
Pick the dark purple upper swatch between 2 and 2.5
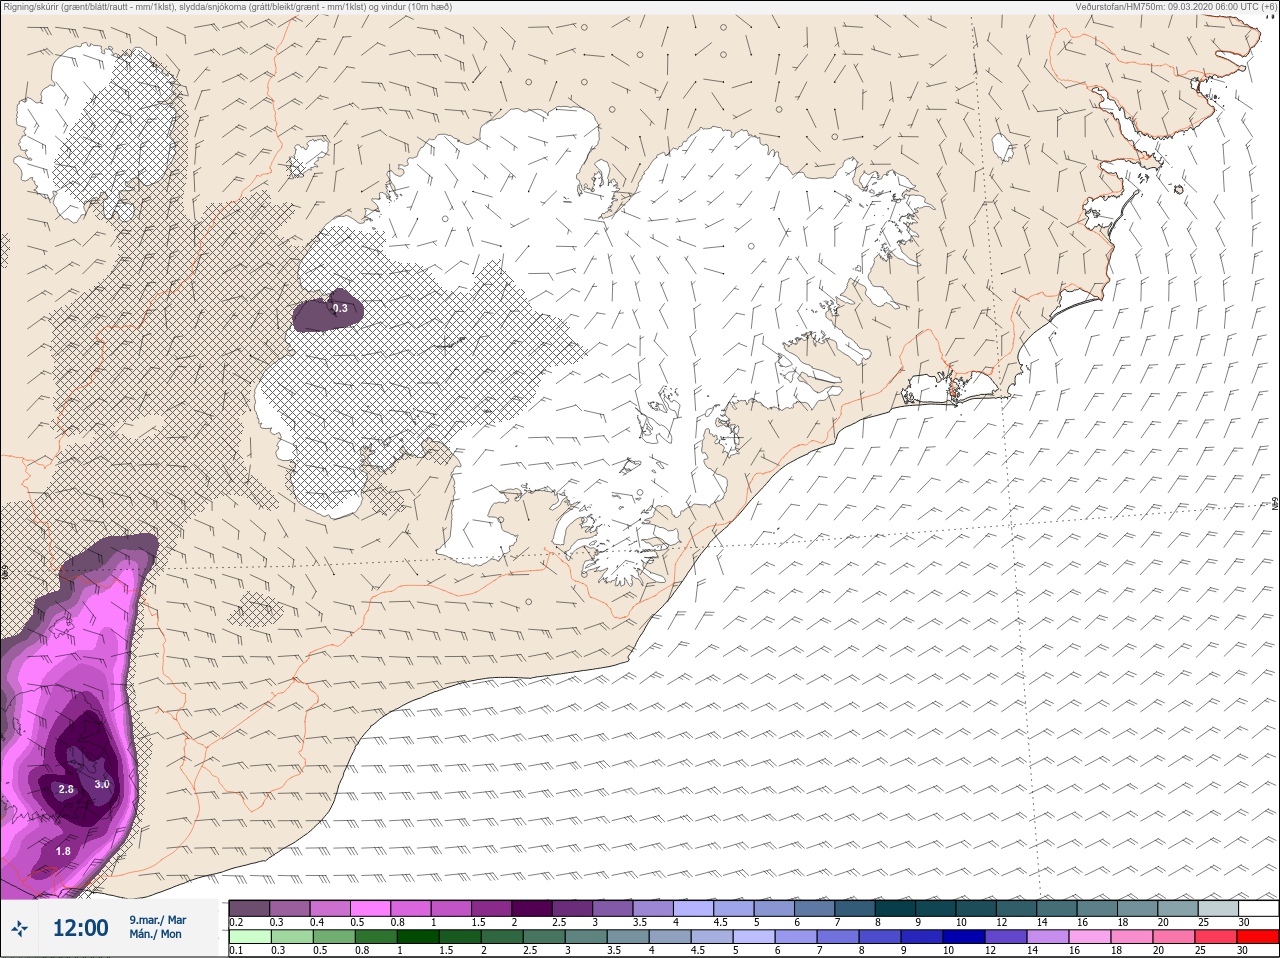click(x=532, y=908)
